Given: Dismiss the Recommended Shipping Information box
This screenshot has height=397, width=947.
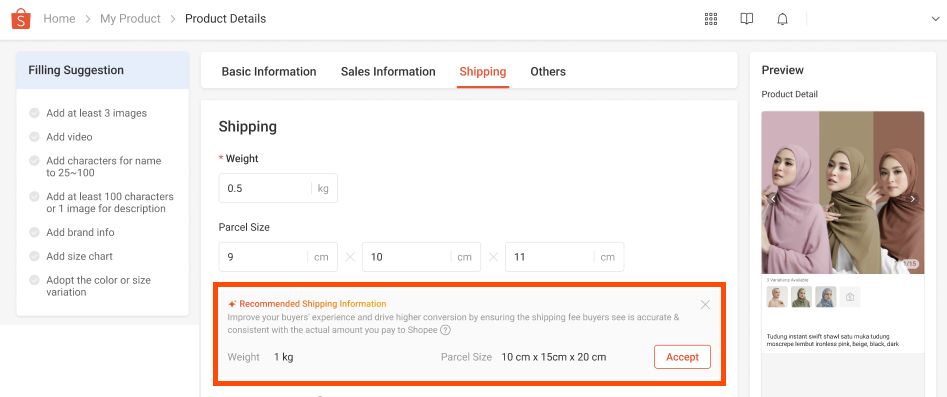Looking at the screenshot, I should 705,305.
